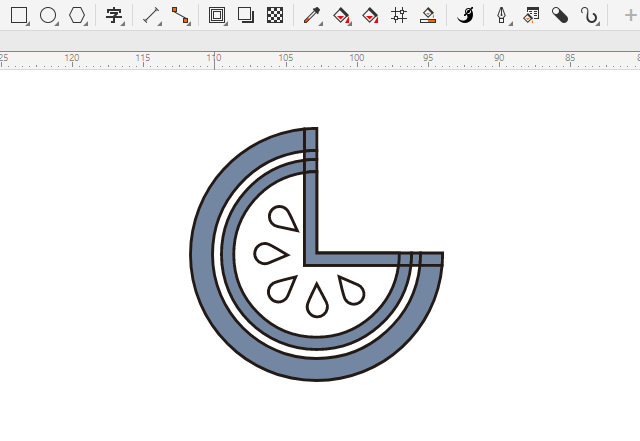Select the Text tool with 字 icon
This screenshot has height=441, width=640.
pyautogui.click(x=114, y=16)
